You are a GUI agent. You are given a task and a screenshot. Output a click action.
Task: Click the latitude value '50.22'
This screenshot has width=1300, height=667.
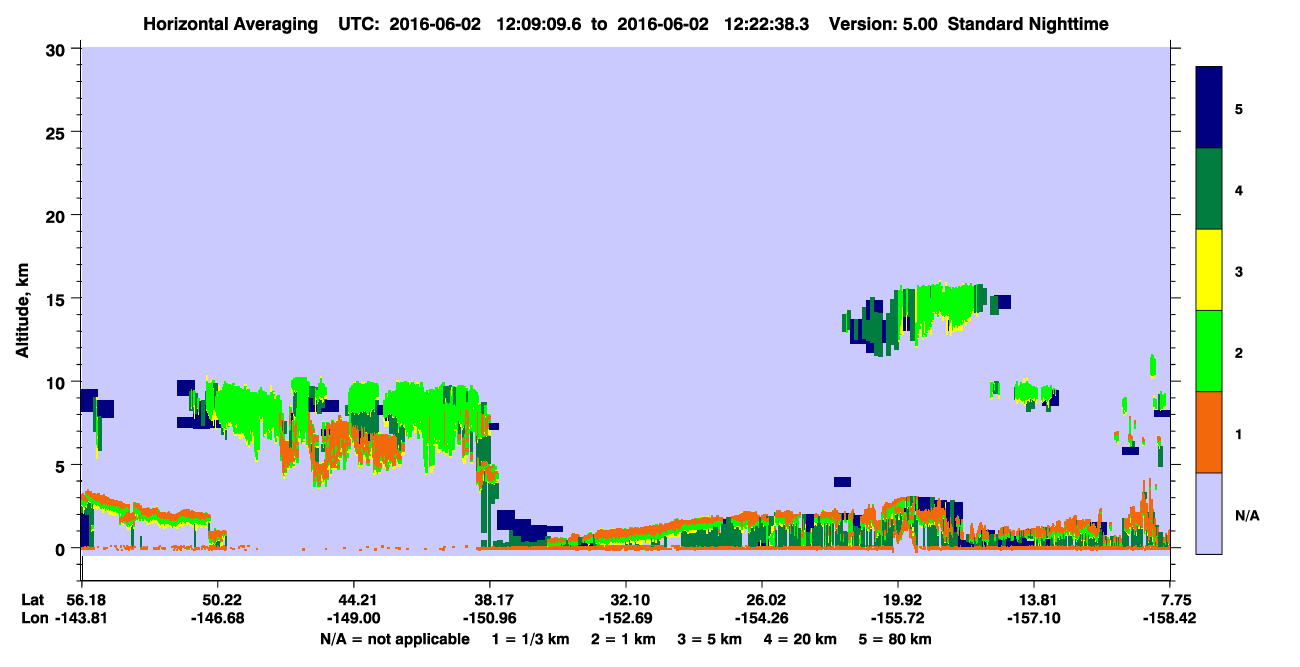[217, 600]
